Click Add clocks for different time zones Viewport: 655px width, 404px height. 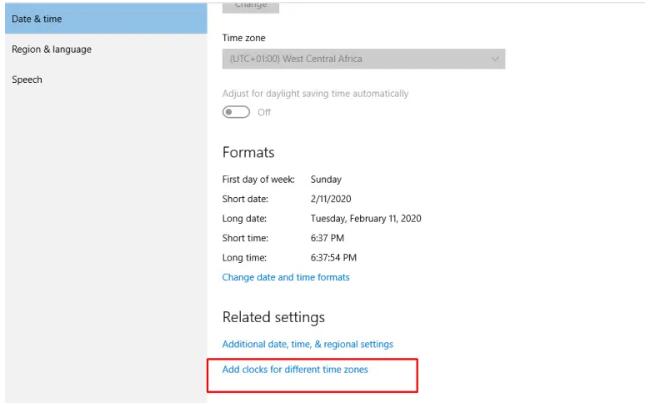click(295, 370)
